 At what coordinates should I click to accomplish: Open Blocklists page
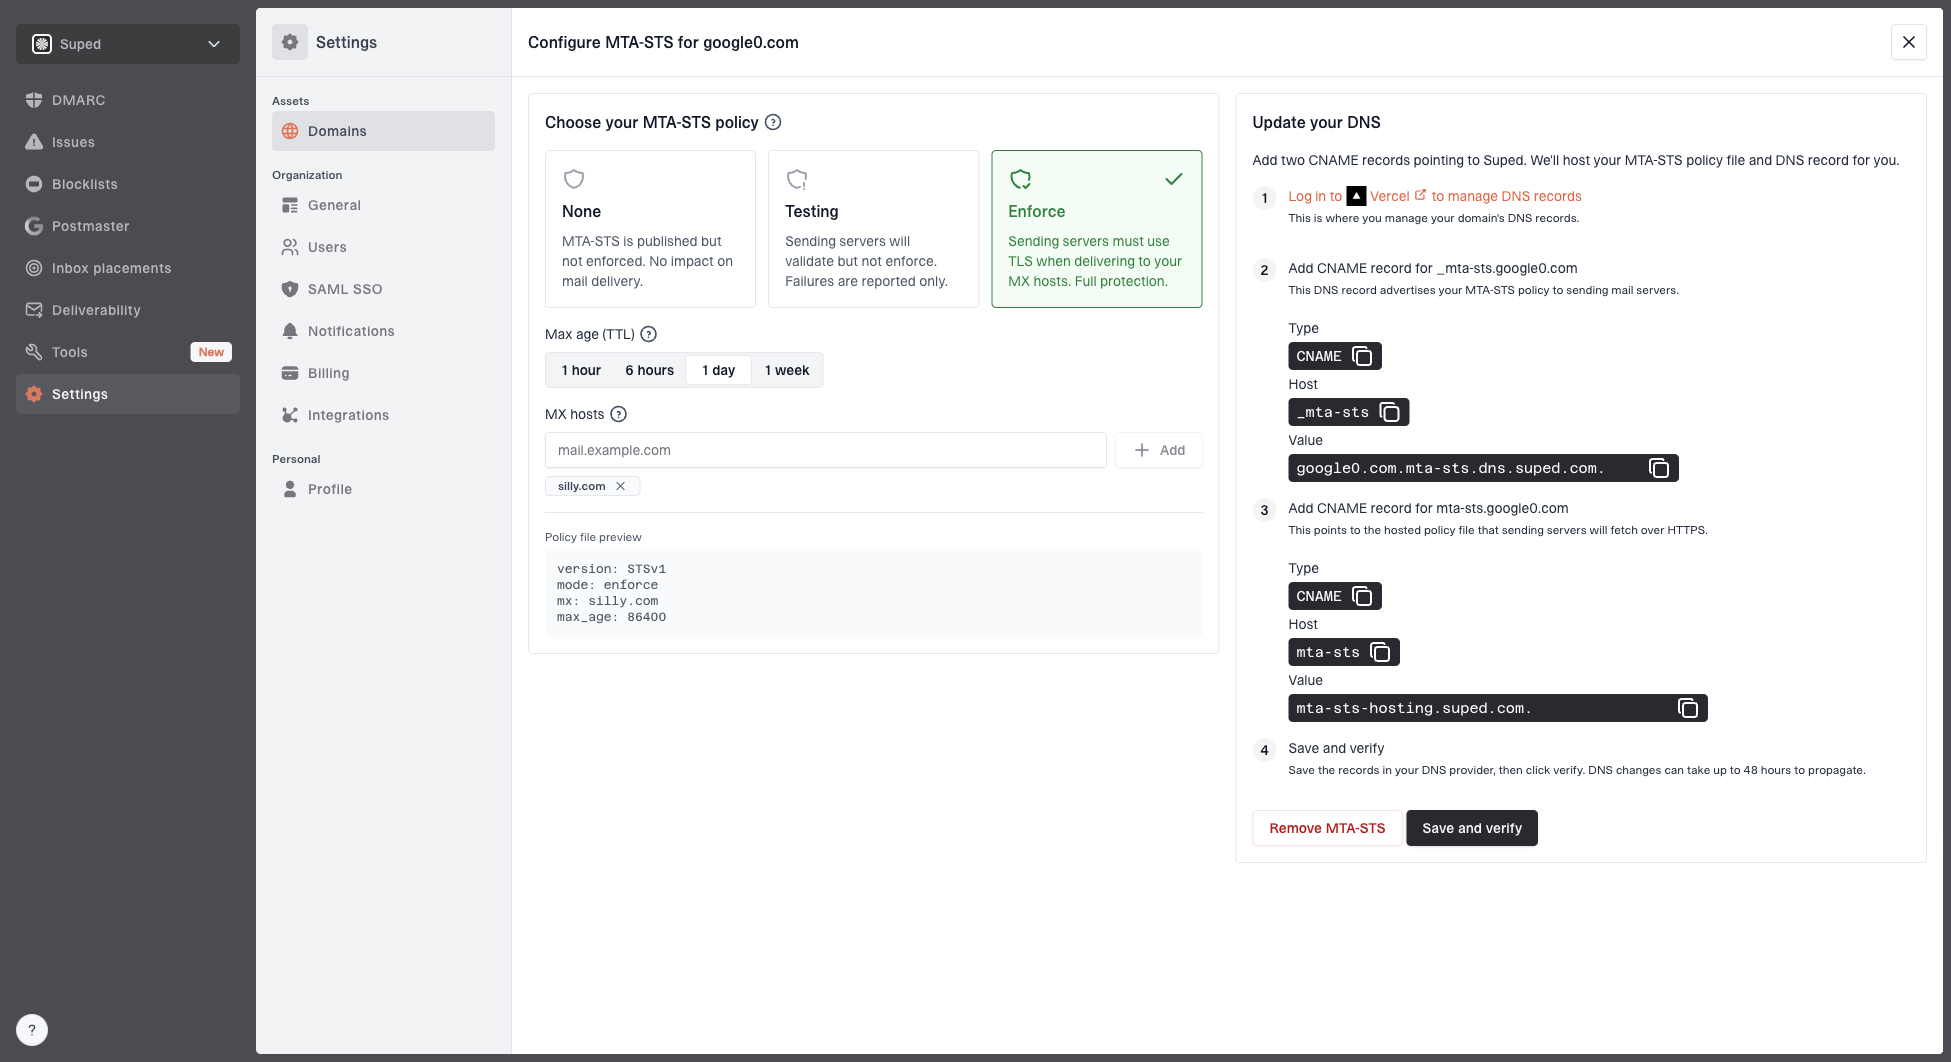[x=128, y=184]
